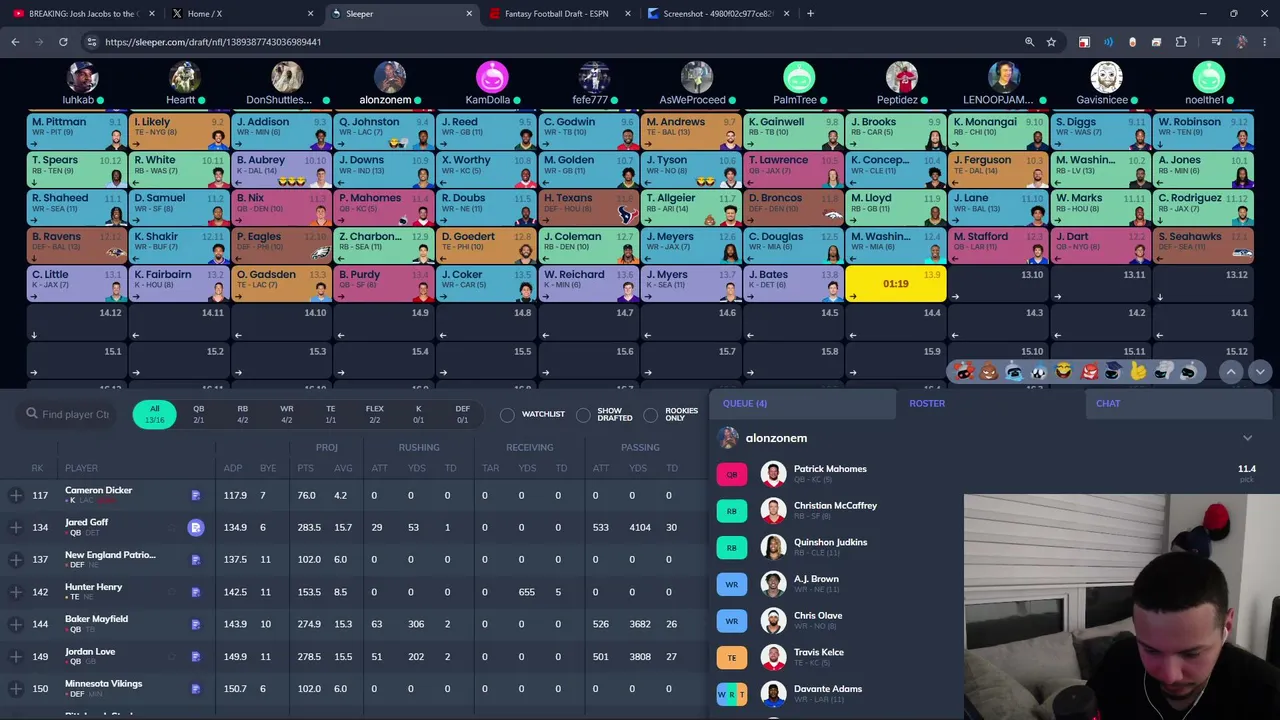Add Jared Goff with the plus icon

tap(15, 527)
